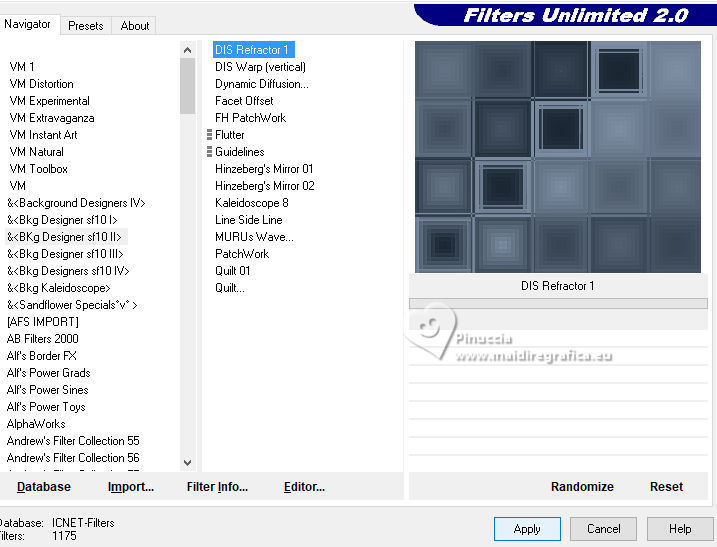Select the VM Toolbox category
This screenshot has width=717, height=547.
[38, 169]
